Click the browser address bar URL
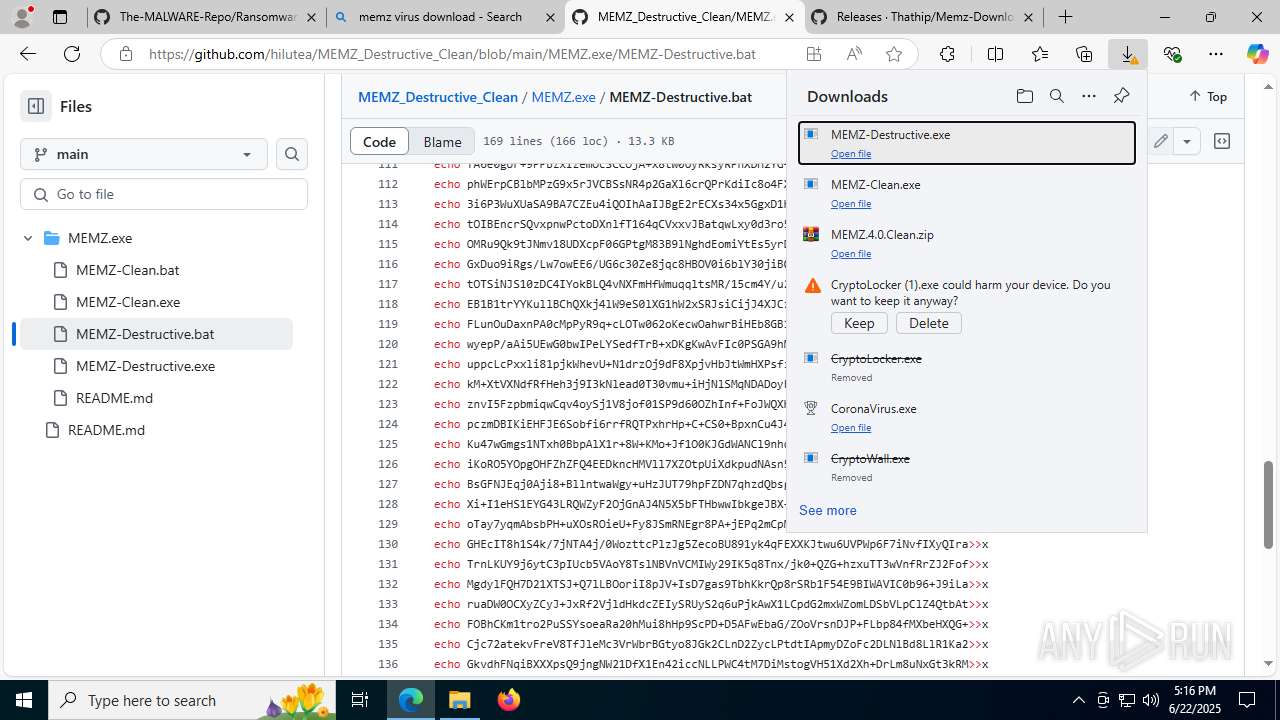The height and width of the screenshot is (720, 1280). pyautogui.click(x=452, y=55)
